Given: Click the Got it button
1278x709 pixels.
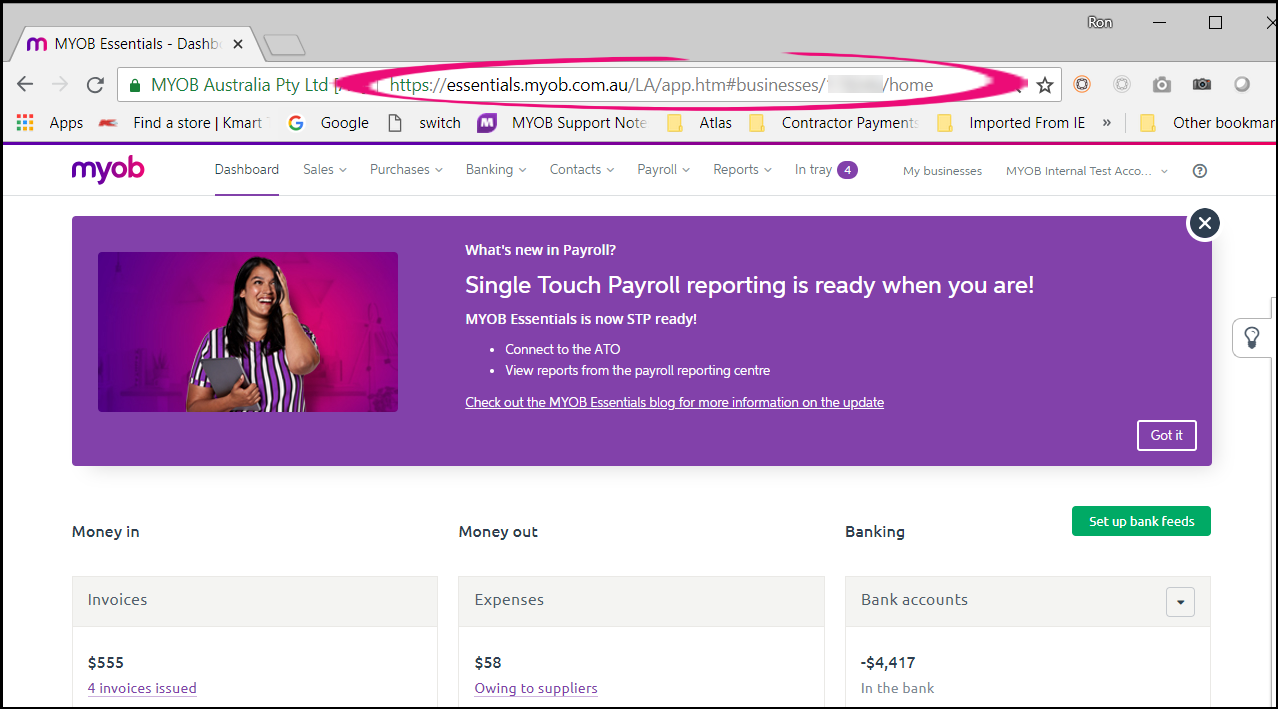Looking at the screenshot, I should click(x=1166, y=436).
